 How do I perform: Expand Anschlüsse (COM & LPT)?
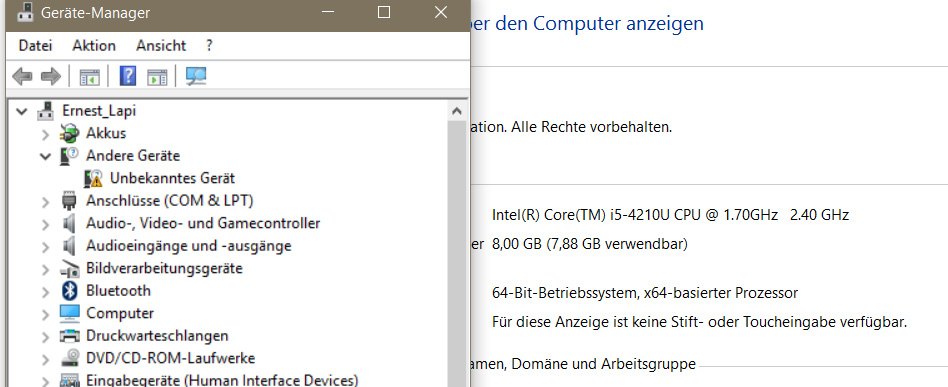[45, 201]
